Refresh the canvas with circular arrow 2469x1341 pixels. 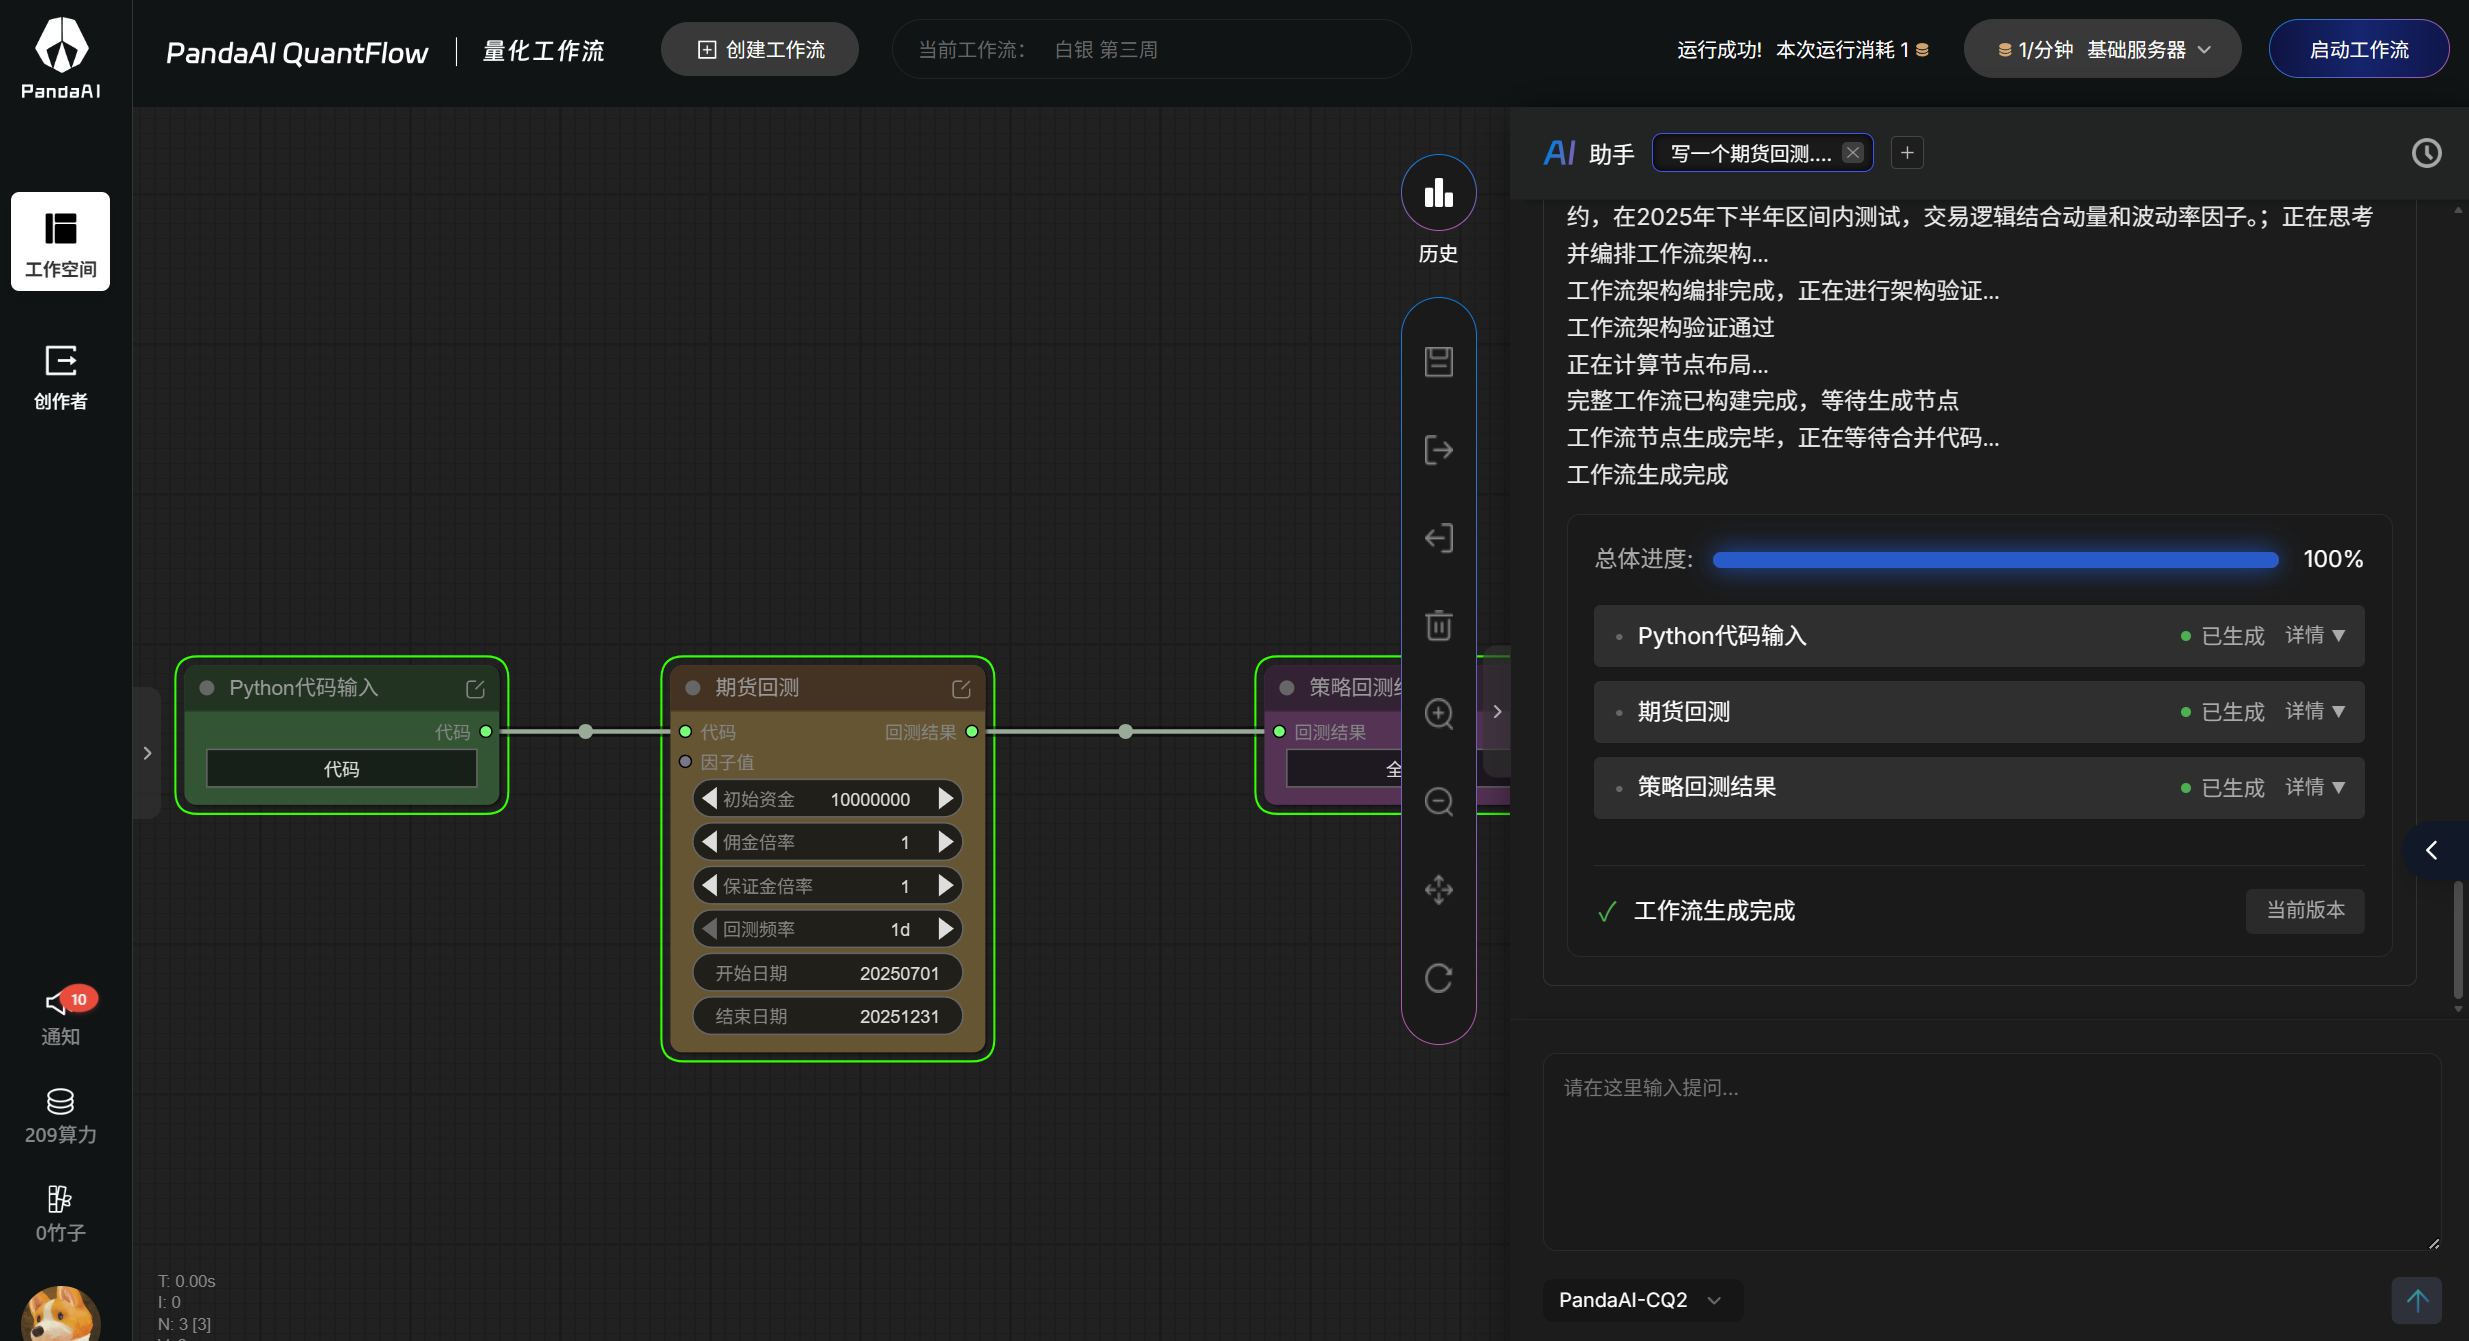point(1438,978)
